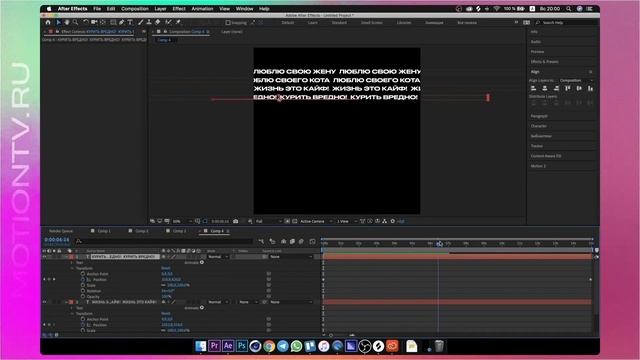640x360 pixels.
Task: Toggle Position stopwatch of second layer
Action: pyautogui.click(x=83, y=325)
